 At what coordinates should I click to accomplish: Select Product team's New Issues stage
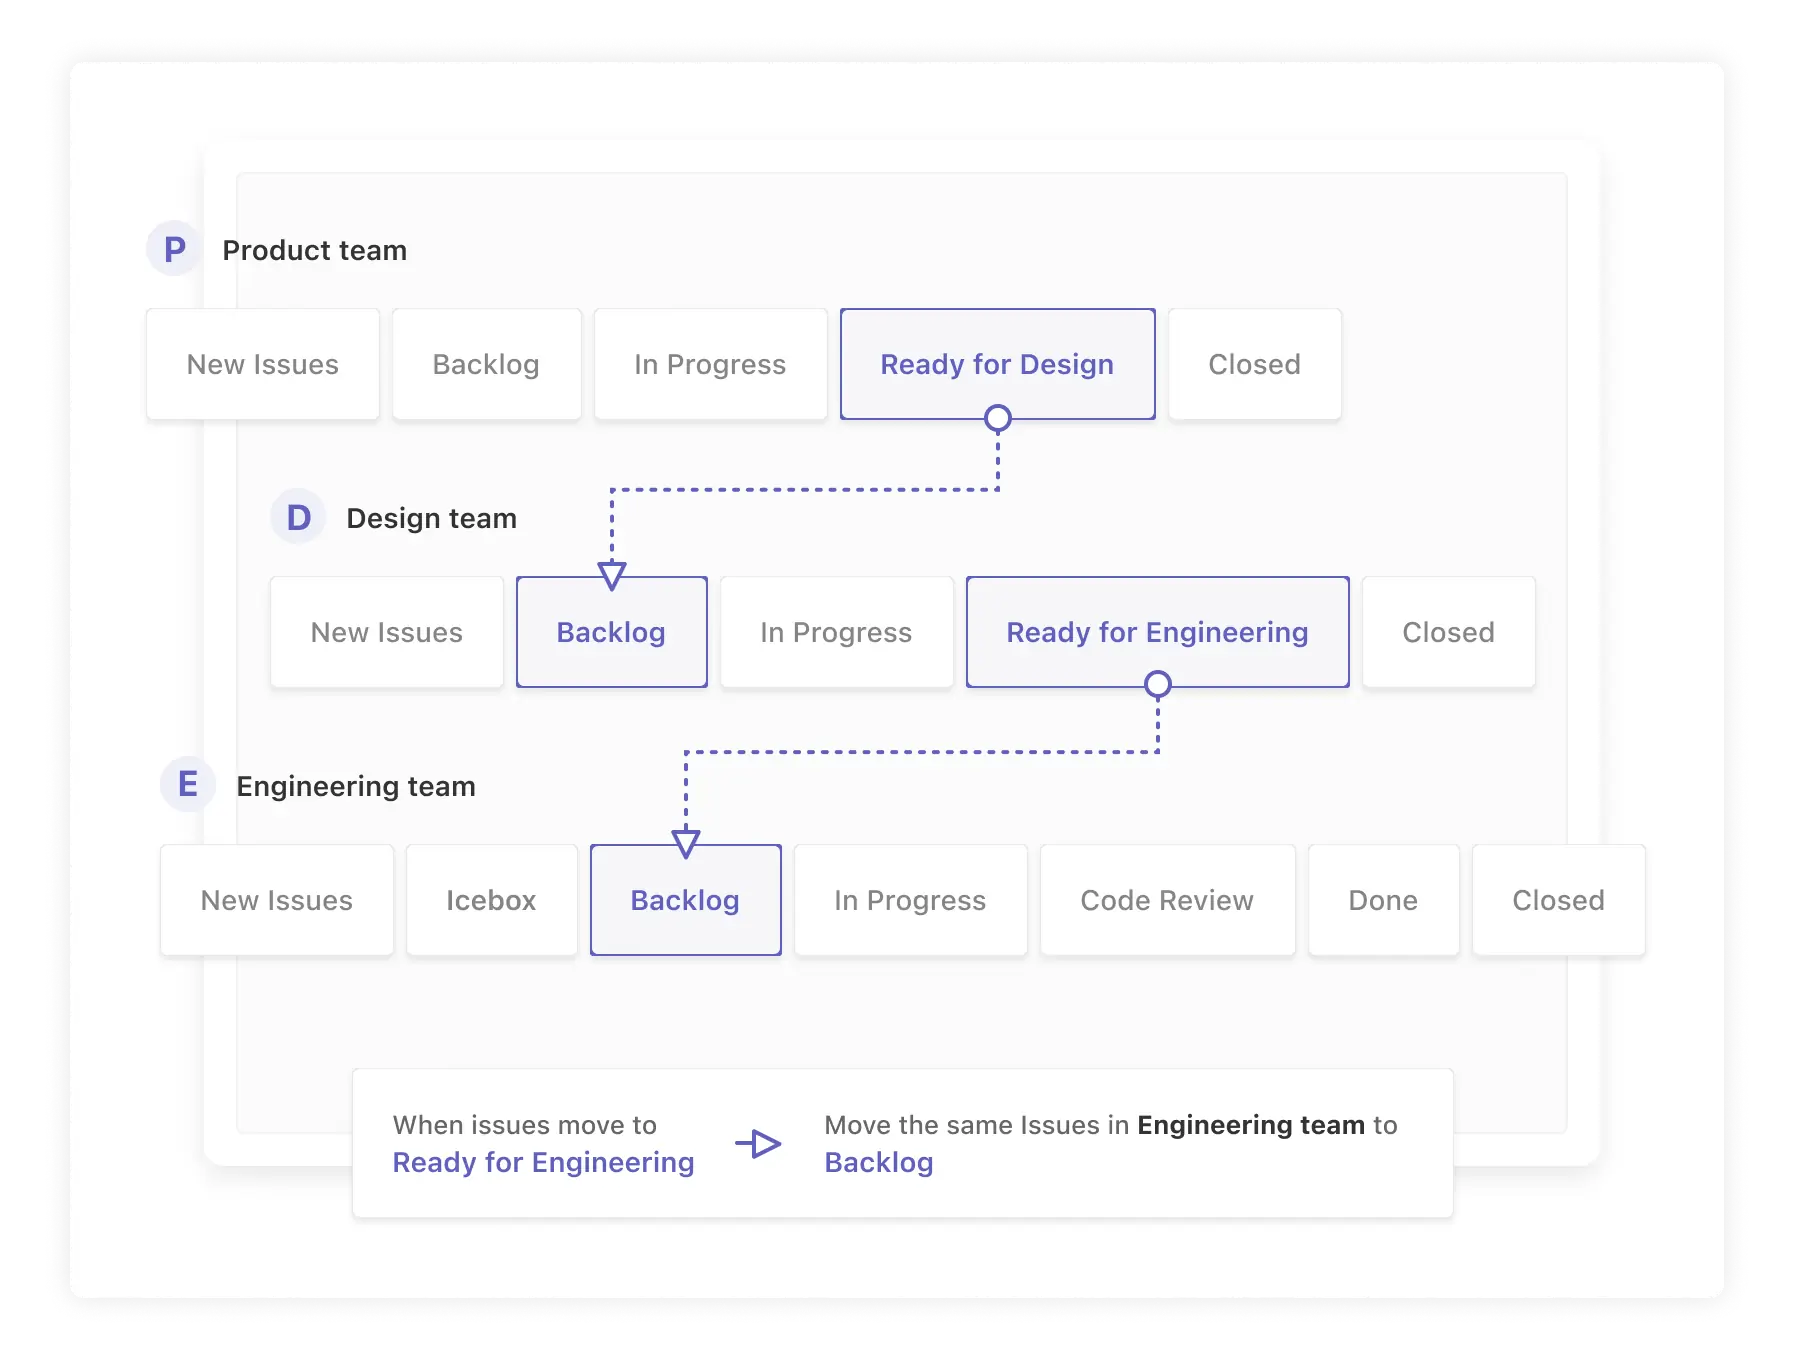(x=263, y=364)
